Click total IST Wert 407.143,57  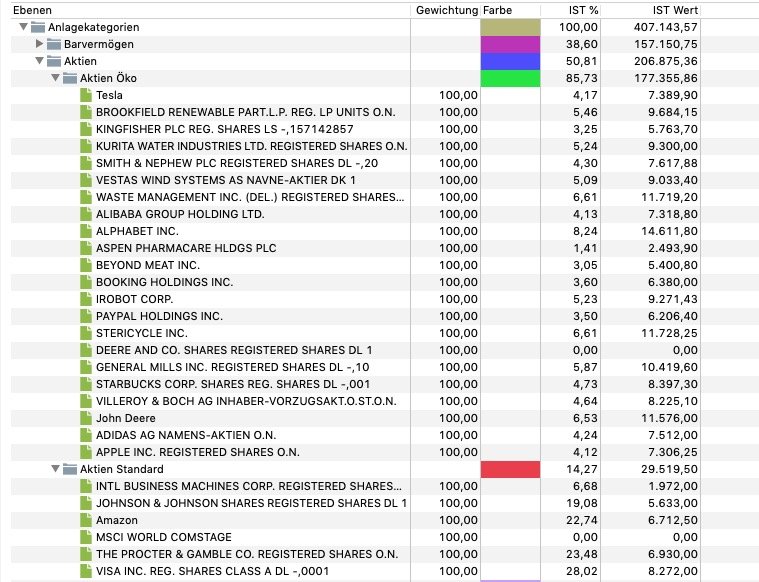[666, 27]
